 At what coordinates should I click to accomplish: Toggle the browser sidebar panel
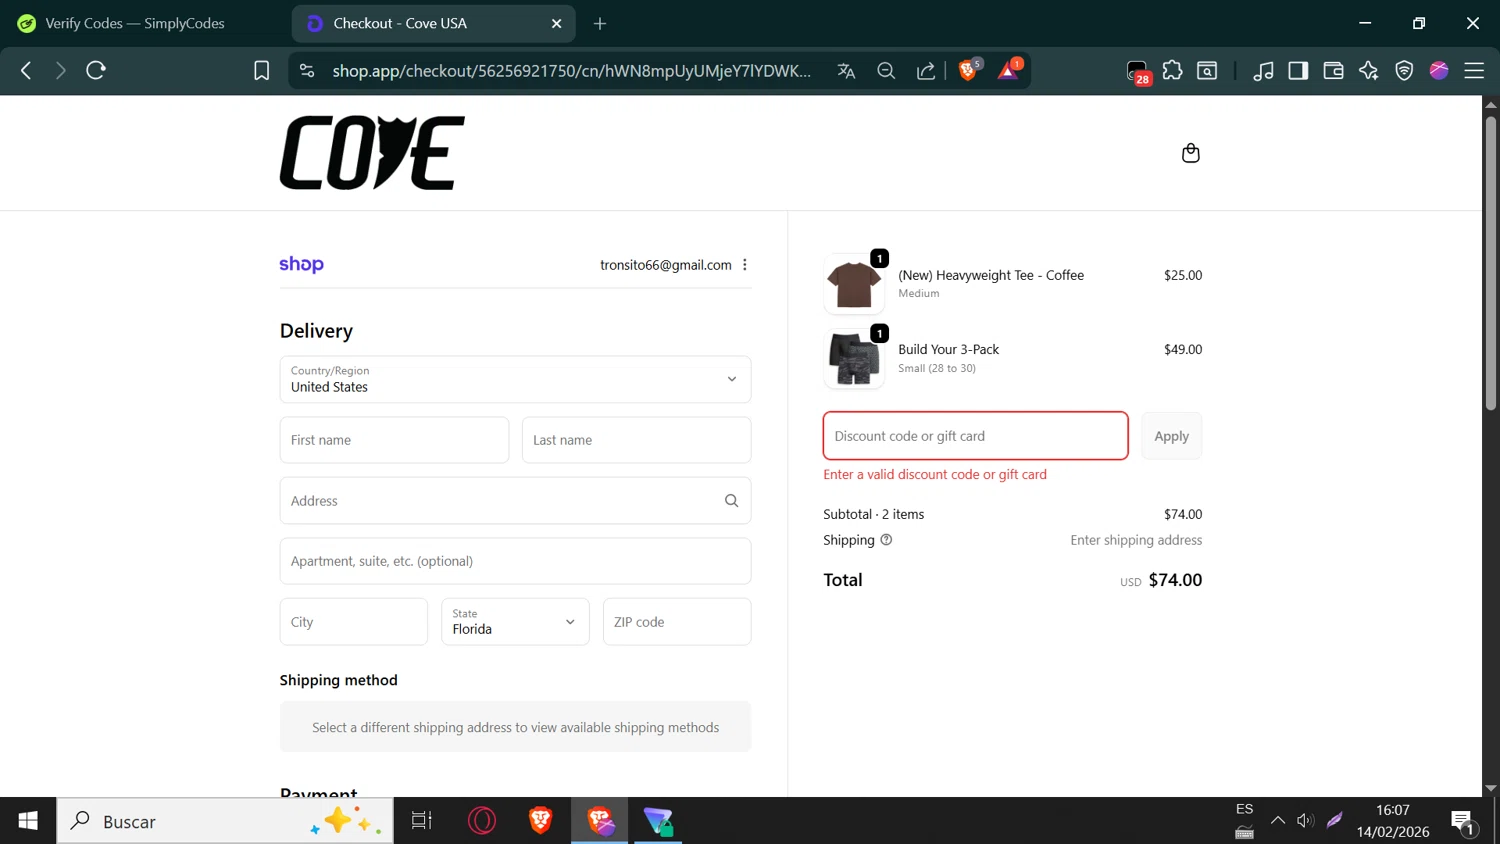tap(1298, 70)
